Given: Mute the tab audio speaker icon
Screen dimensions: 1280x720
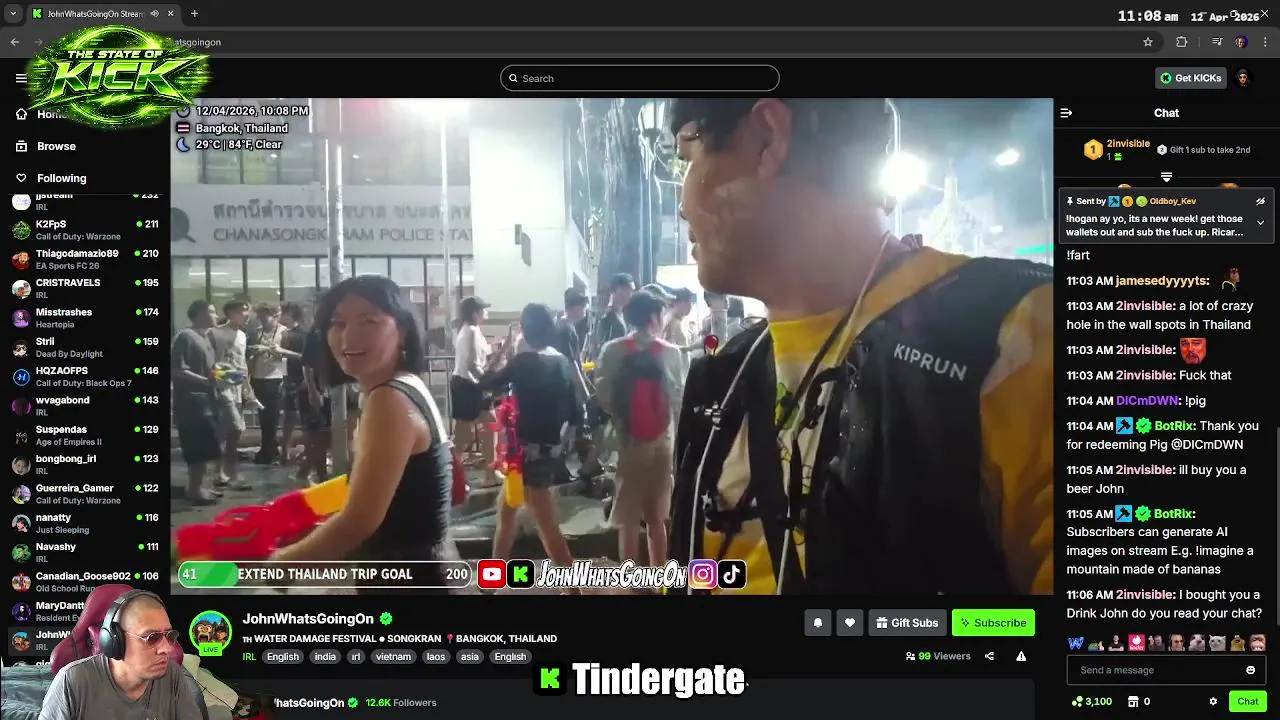Looking at the screenshot, I should (154, 14).
